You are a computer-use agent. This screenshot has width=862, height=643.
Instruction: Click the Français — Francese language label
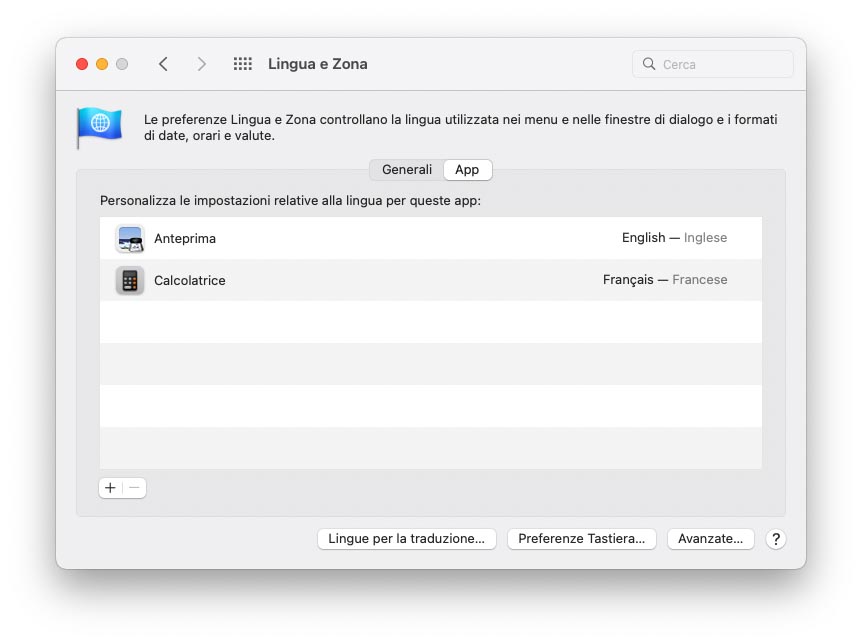pos(664,280)
